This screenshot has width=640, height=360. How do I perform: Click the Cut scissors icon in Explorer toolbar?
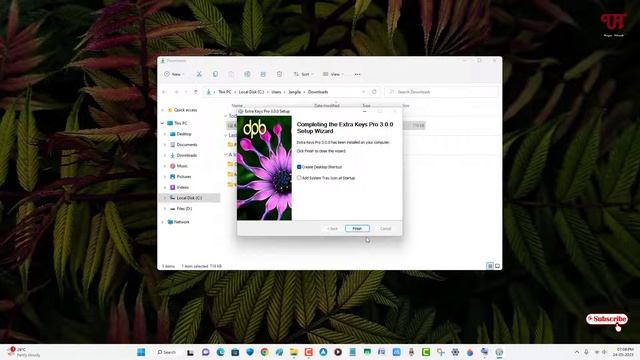pyautogui.click(x=199, y=74)
